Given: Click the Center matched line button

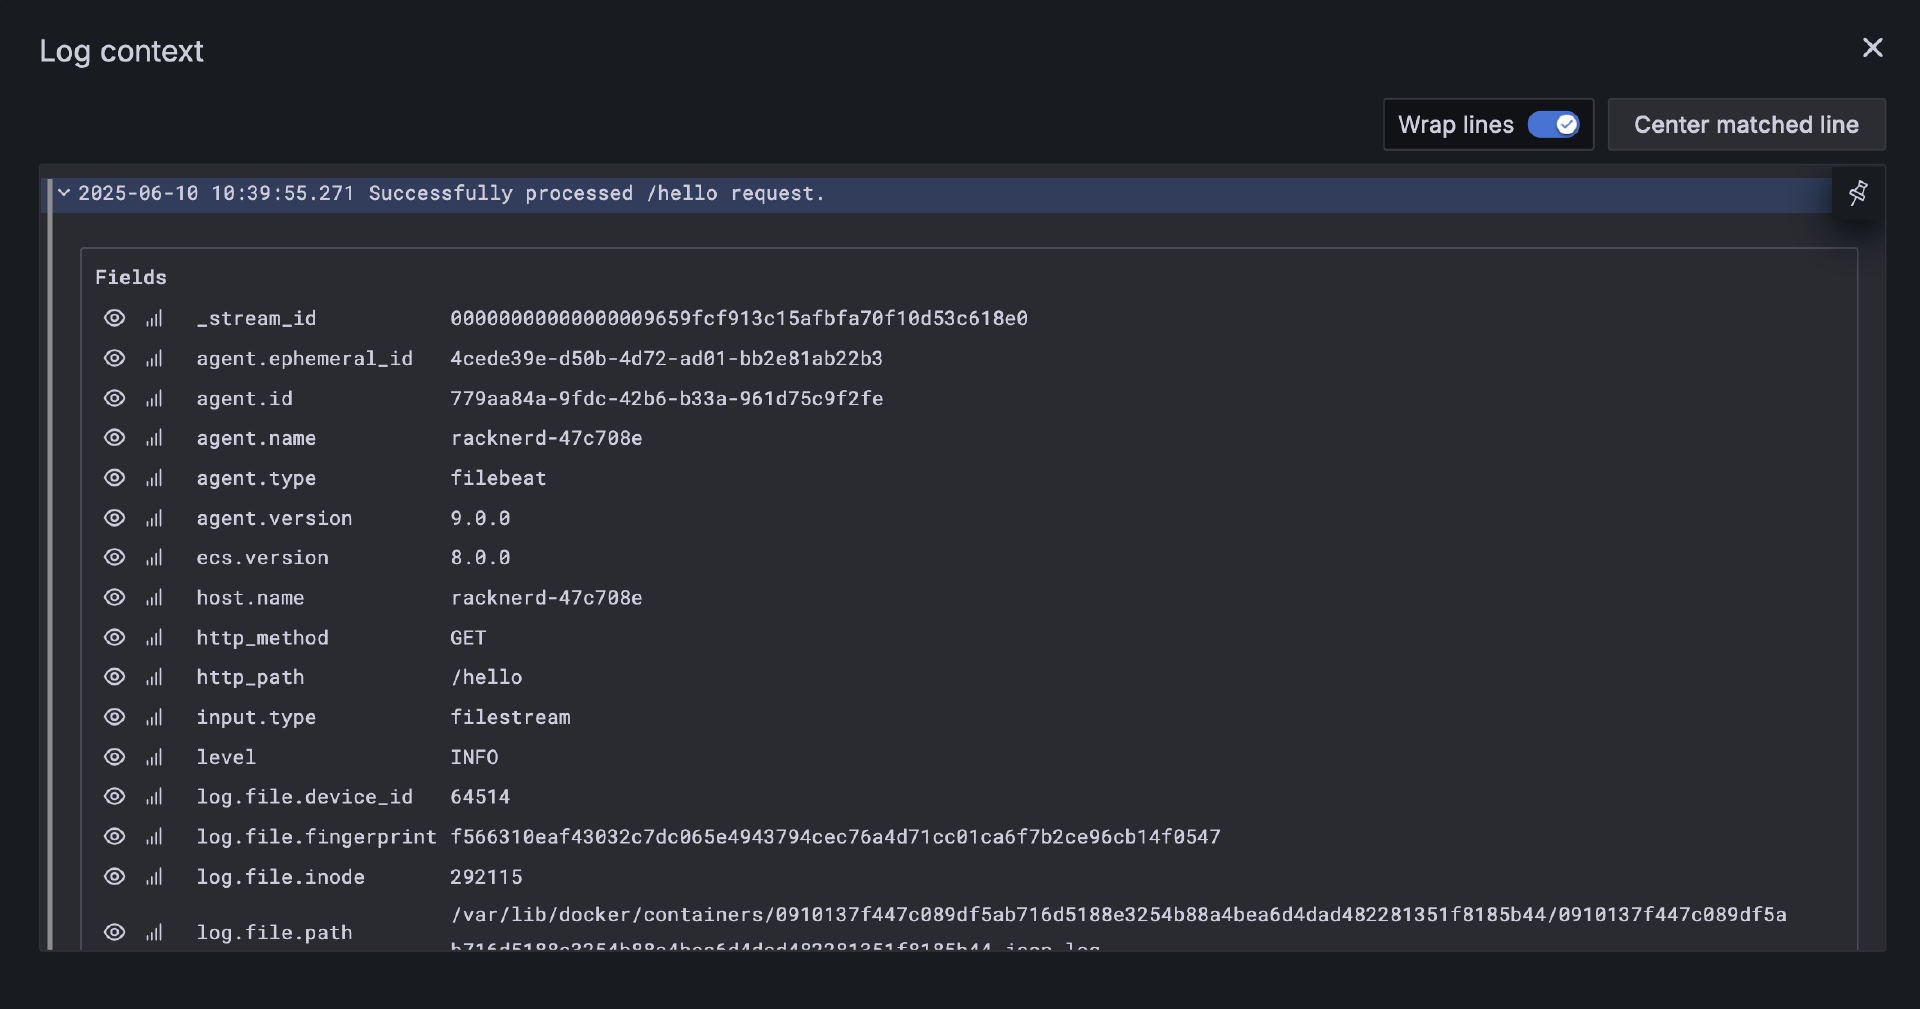Looking at the screenshot, I should 1746,125.
